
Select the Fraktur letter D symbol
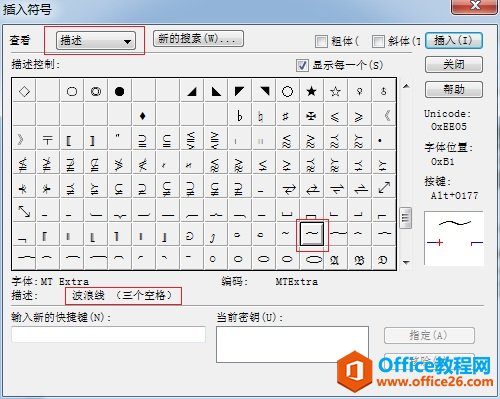coord(383,259)
